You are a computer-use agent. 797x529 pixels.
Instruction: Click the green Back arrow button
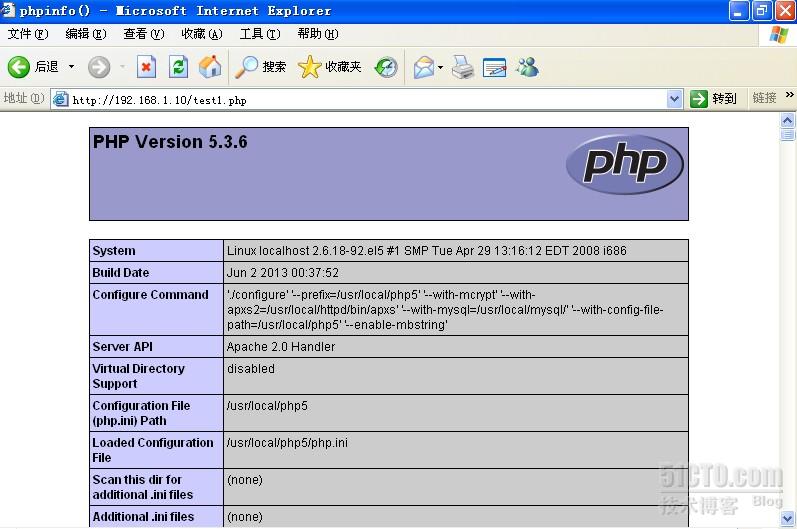click(x=19, y=67)
